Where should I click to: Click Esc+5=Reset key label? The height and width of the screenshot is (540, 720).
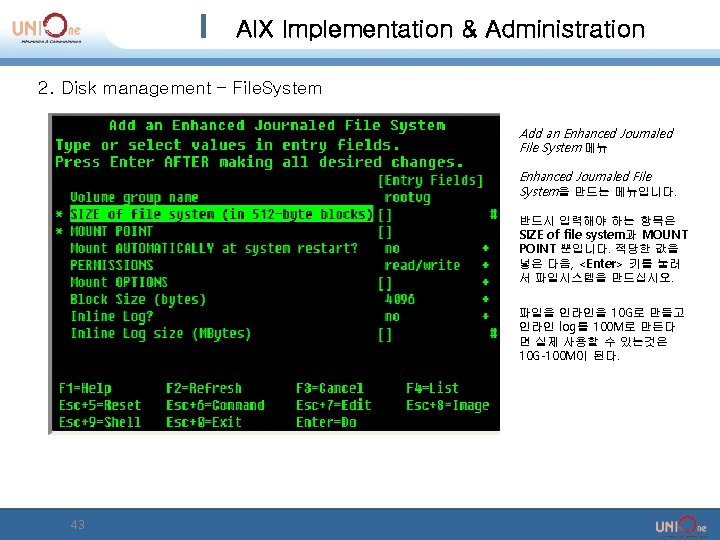(x=100, y=405)
